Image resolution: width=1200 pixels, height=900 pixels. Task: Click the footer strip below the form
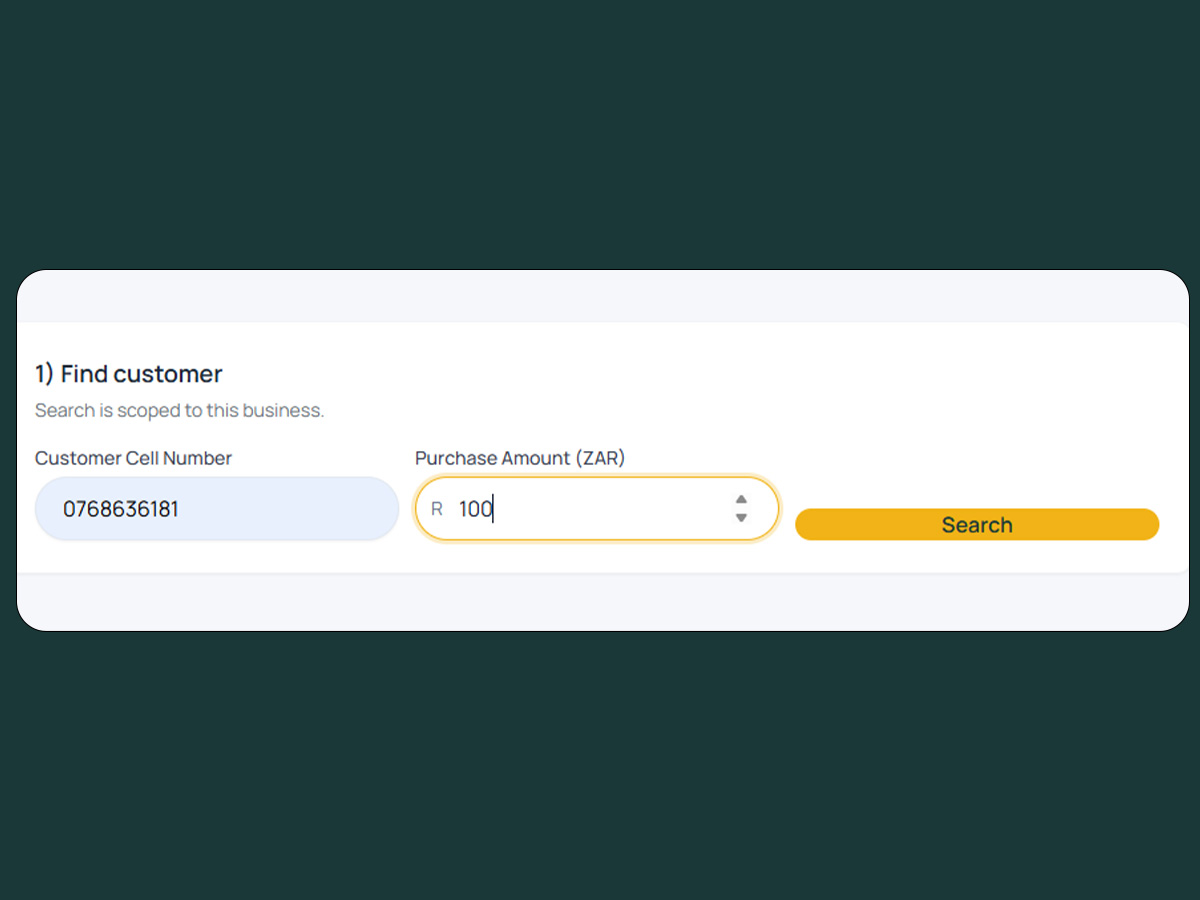click(600, 600)
